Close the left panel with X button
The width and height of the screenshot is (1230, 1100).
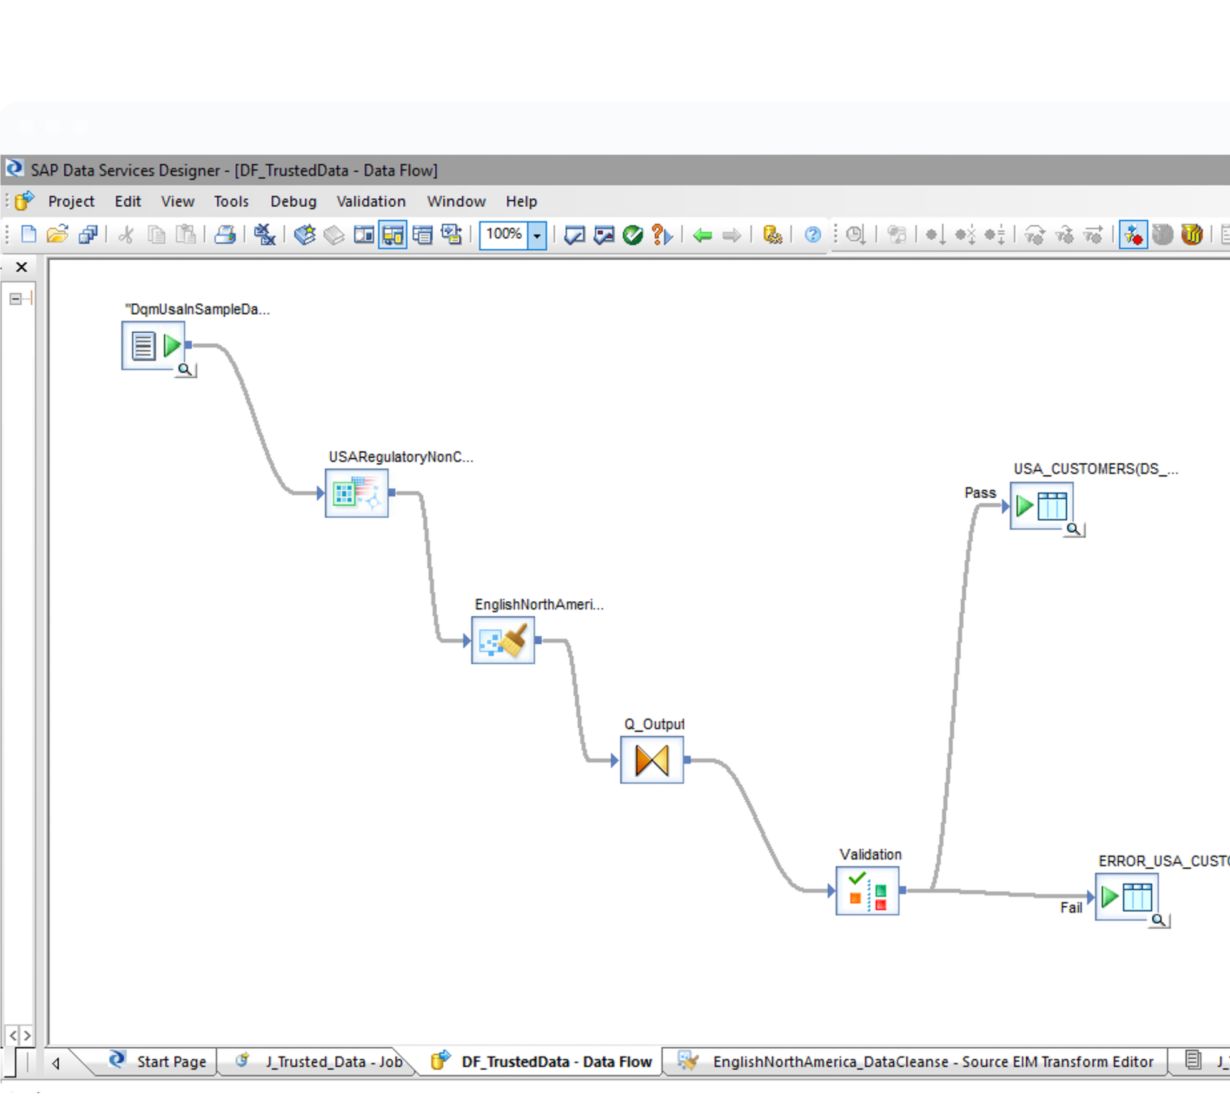pos(21,267)
